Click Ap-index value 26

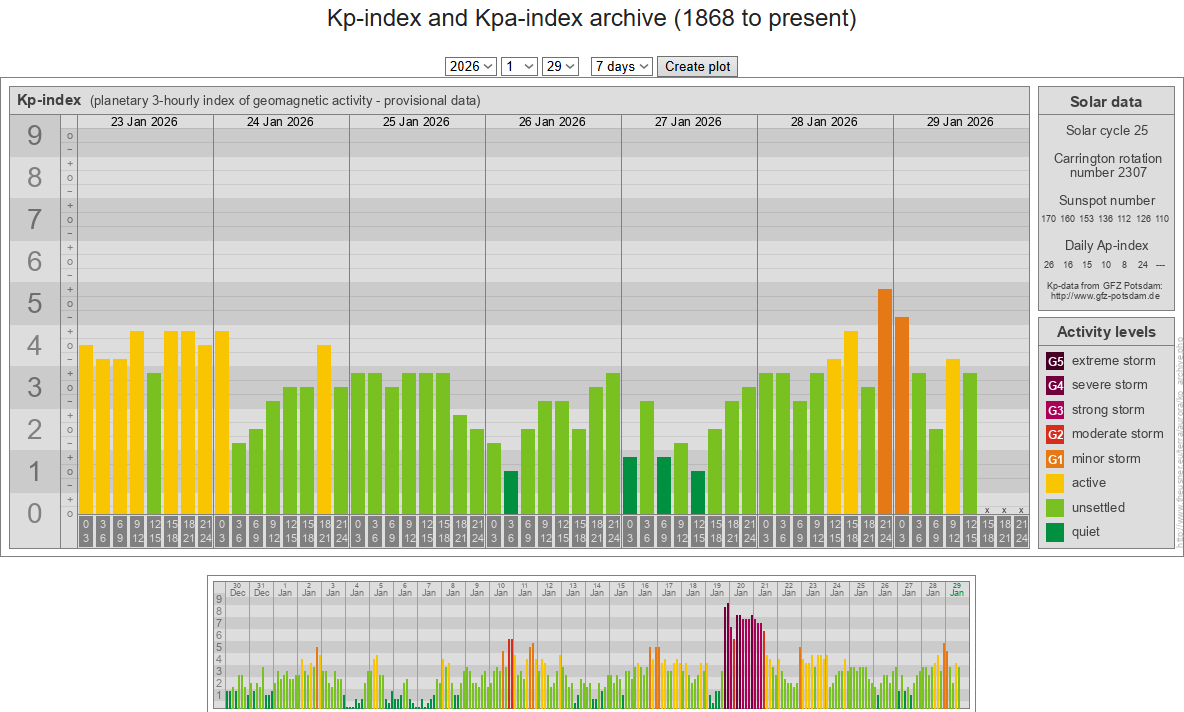tap(1049, 265)
